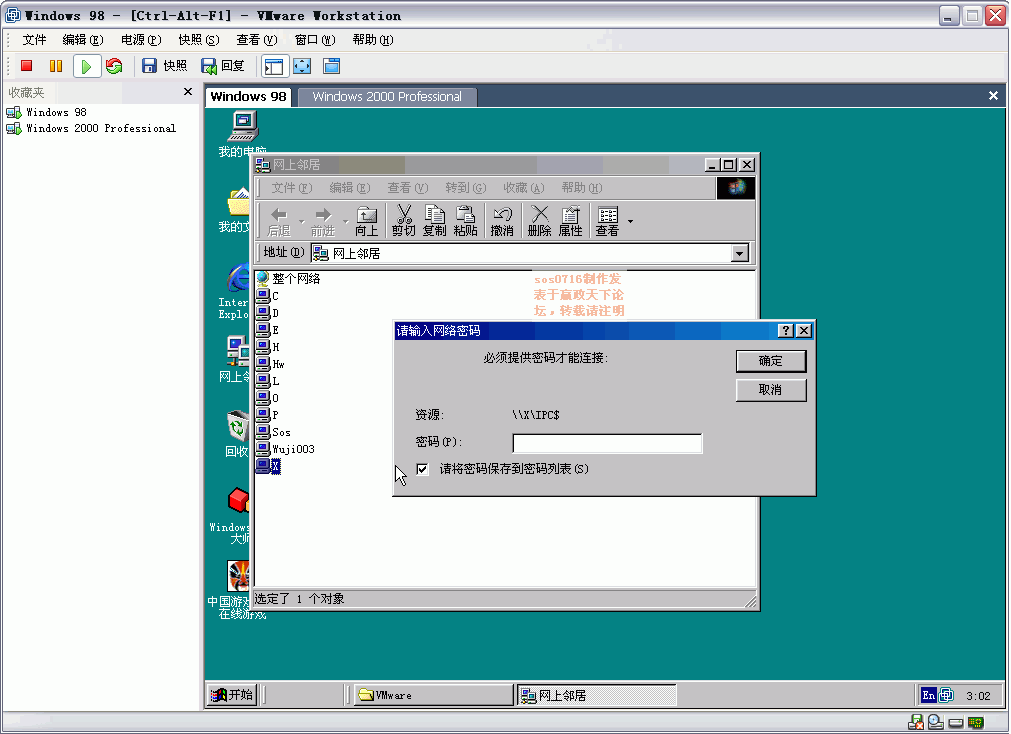The image size is (1011, 734).
Task: Click the Reset virtual machine icon
Action: [x=114, y=66]
